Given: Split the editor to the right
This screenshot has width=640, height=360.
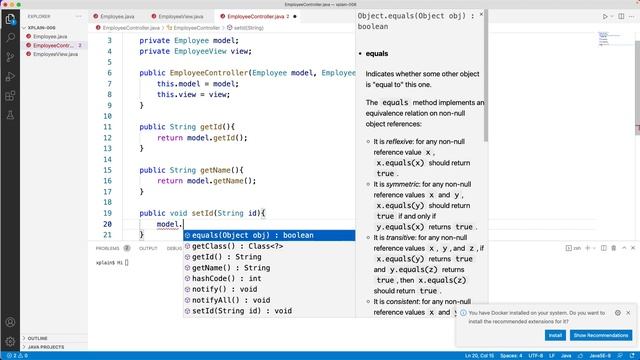Looking at the screenshot, I should pyautogui.click(x=621, y=16).
